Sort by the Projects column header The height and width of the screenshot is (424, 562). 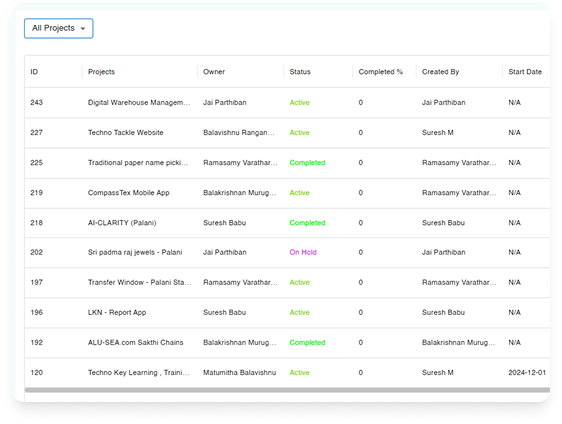tap(101, 72)
